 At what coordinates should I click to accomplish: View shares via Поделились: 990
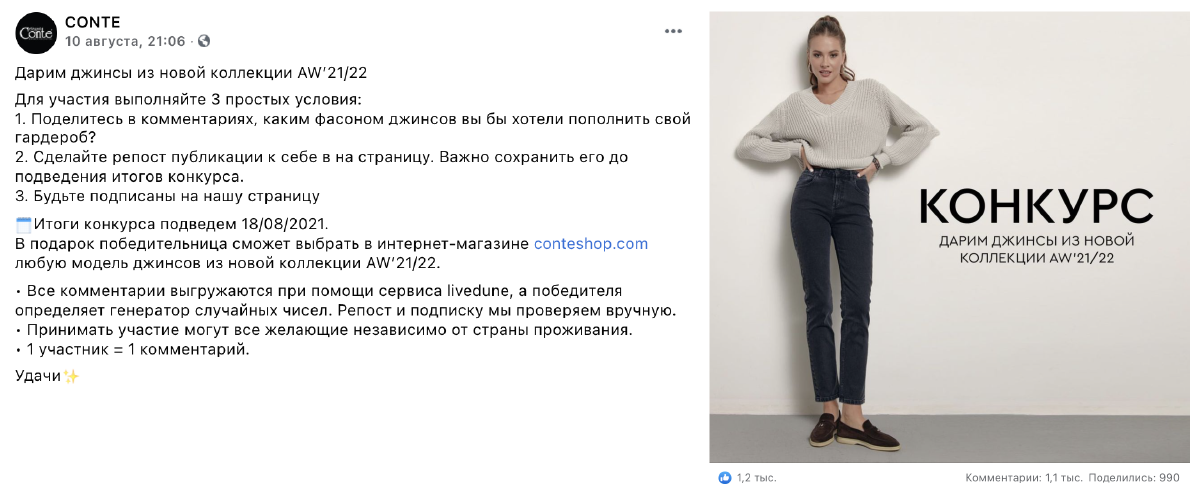coord(1134,478)
